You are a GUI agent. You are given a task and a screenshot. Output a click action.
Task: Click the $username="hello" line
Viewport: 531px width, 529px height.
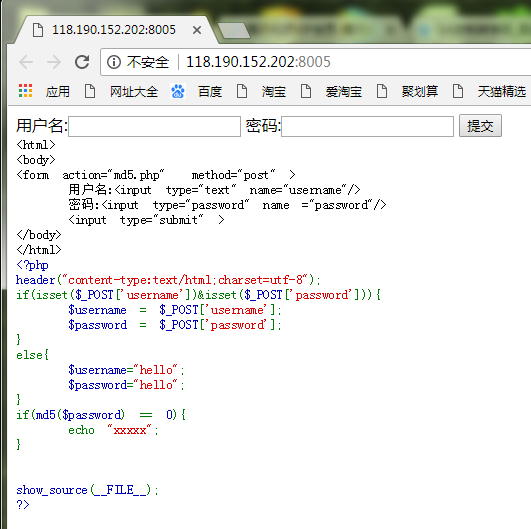pos(126,370)
